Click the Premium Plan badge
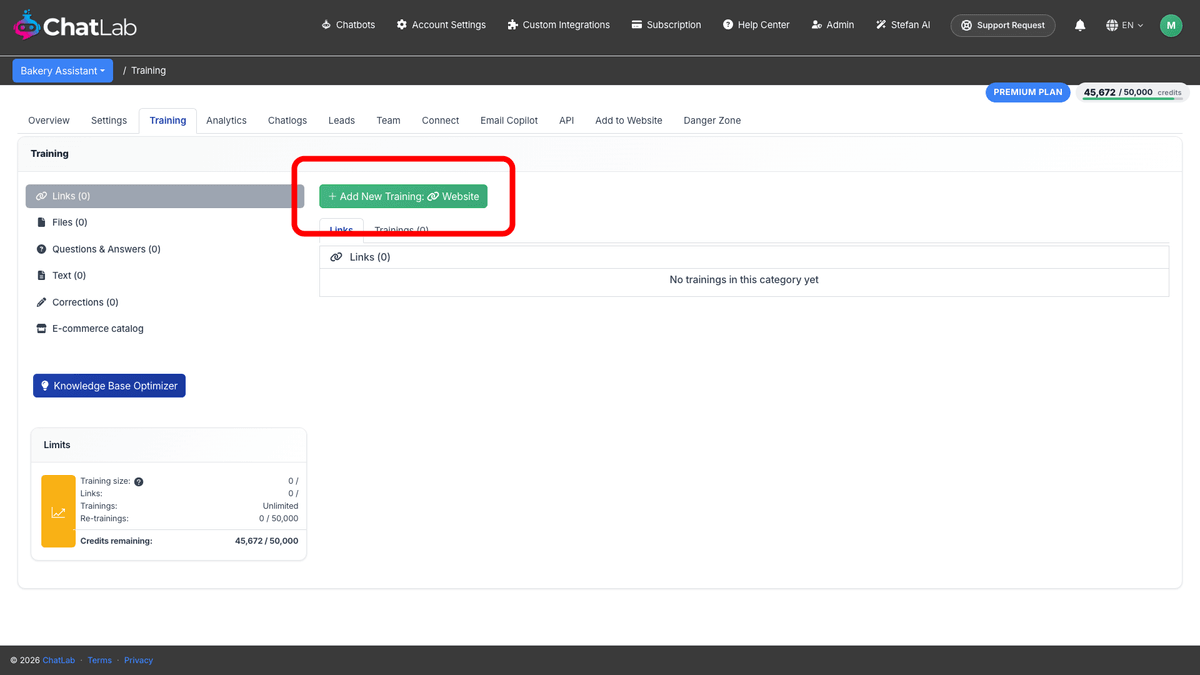The height and width of the screenshot is (675, 1200). pos(1028,92)
